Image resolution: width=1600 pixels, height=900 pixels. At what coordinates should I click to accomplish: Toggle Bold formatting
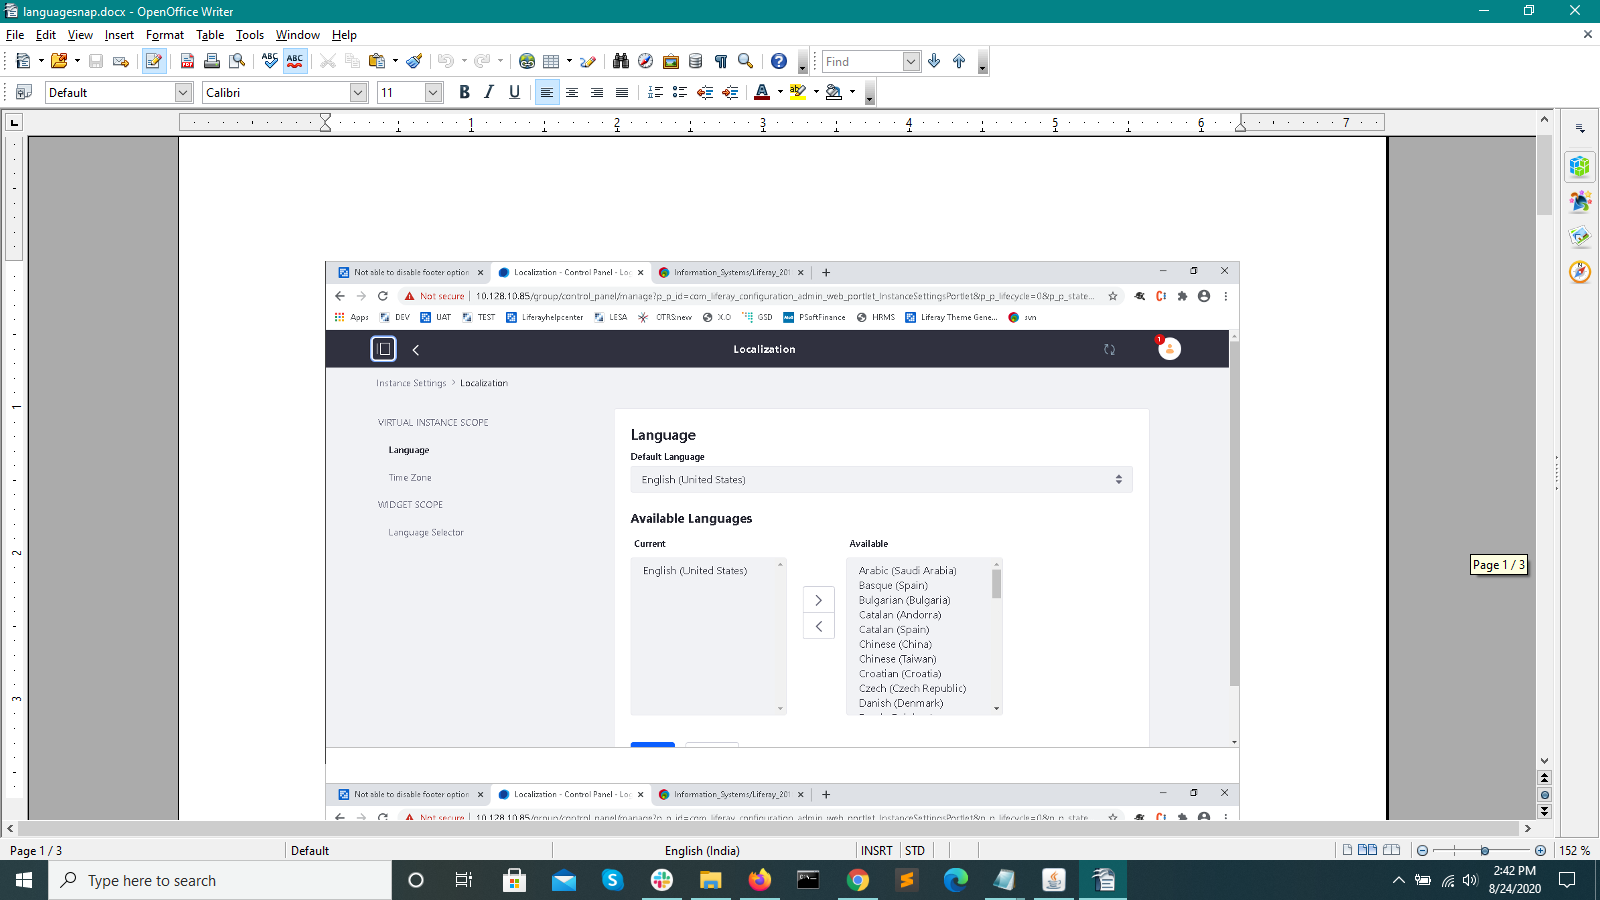pos(464,92)
